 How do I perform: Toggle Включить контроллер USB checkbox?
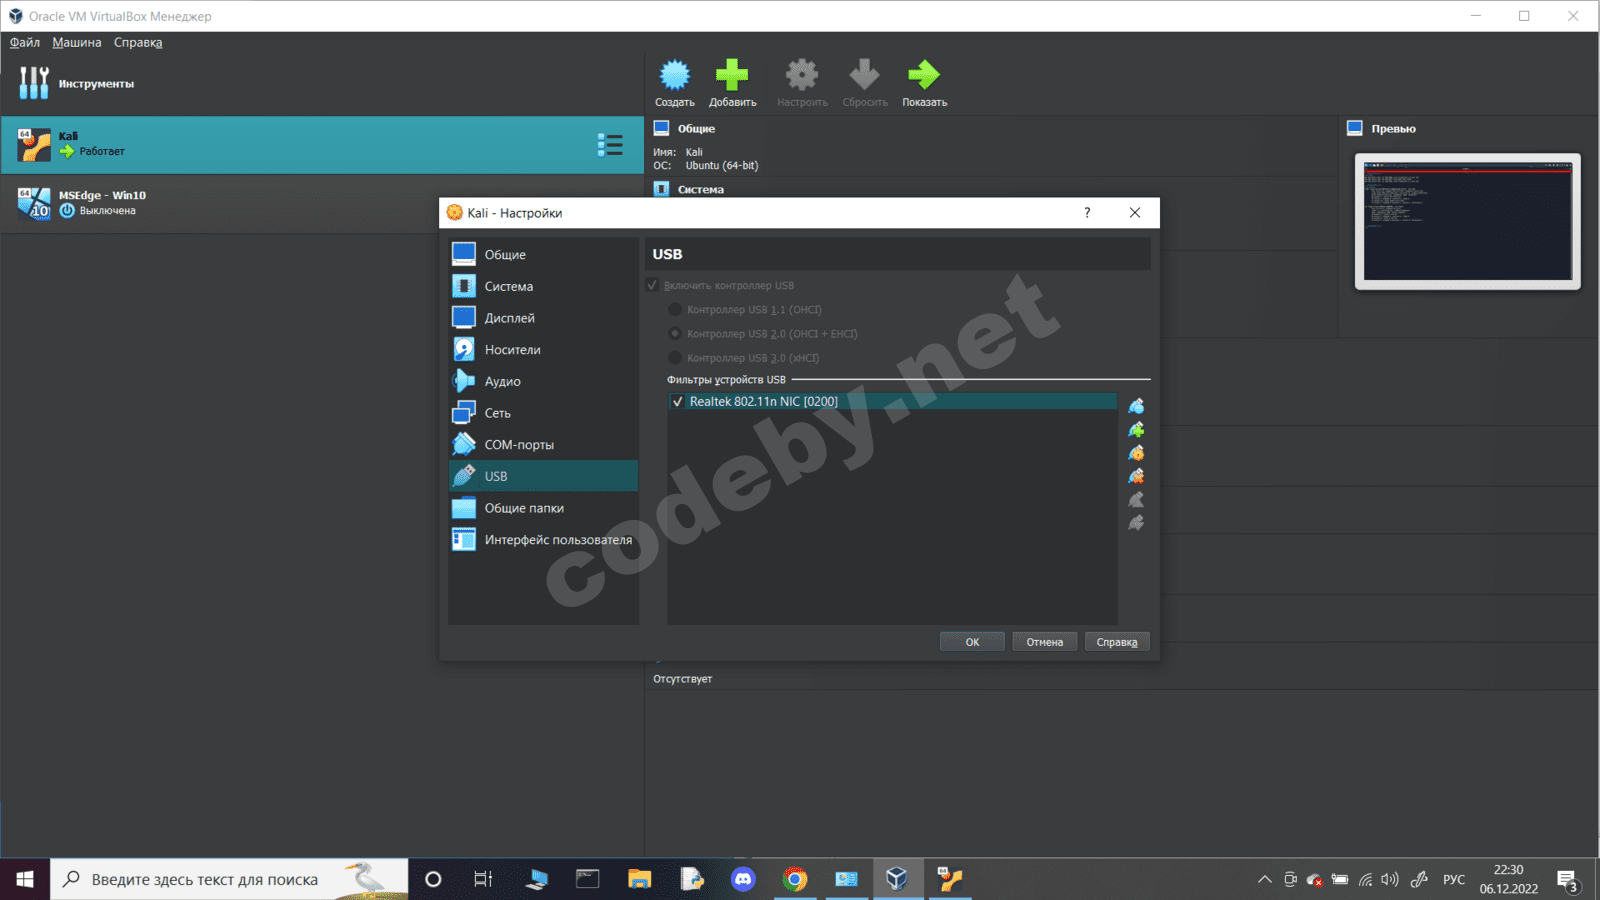[653, 285]
